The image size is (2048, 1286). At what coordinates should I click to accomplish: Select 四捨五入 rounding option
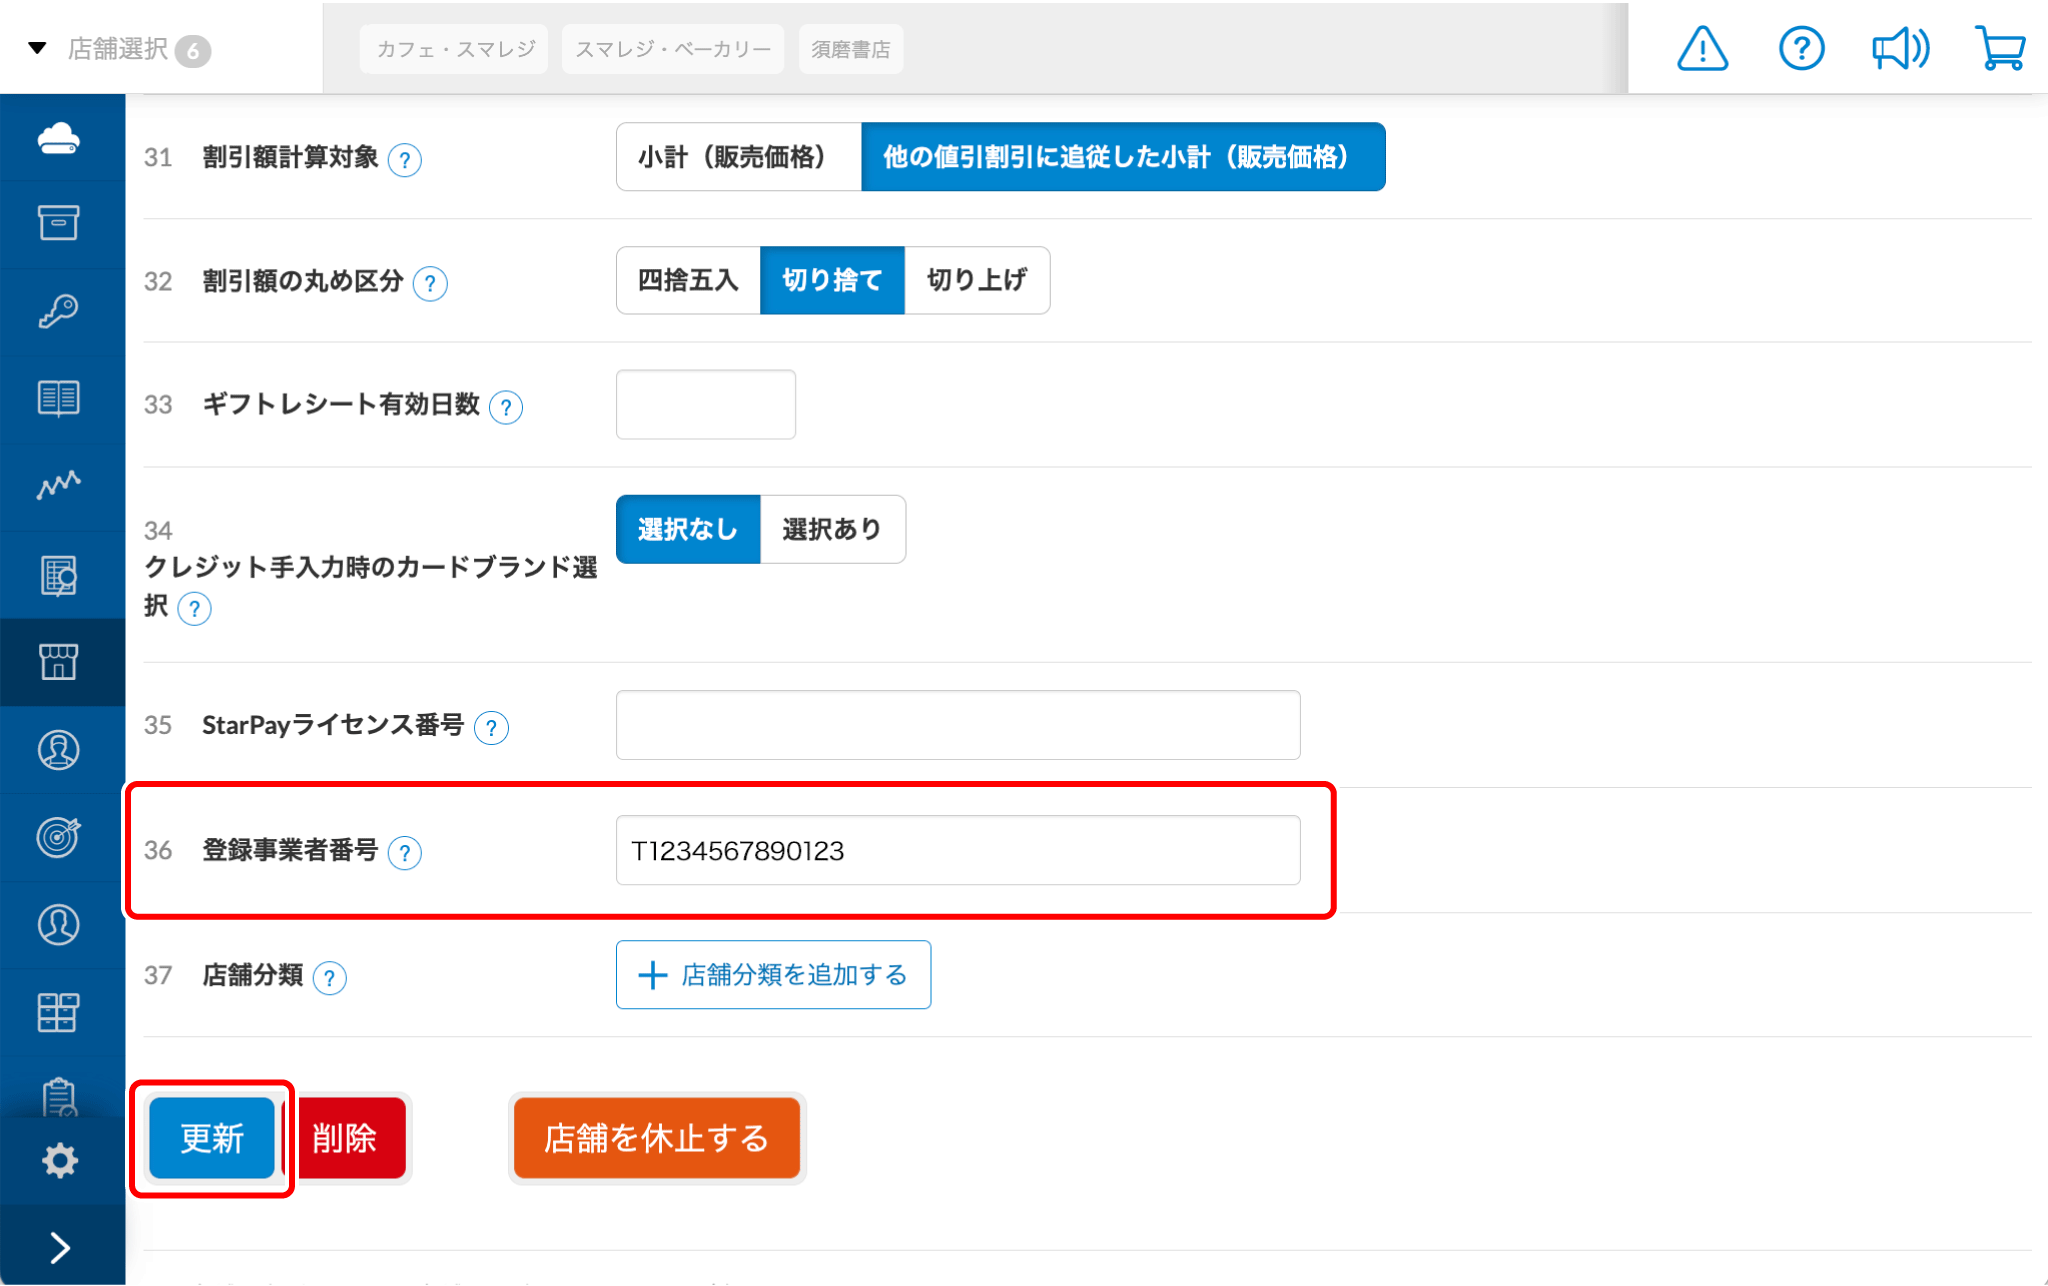tap(688, 281)
